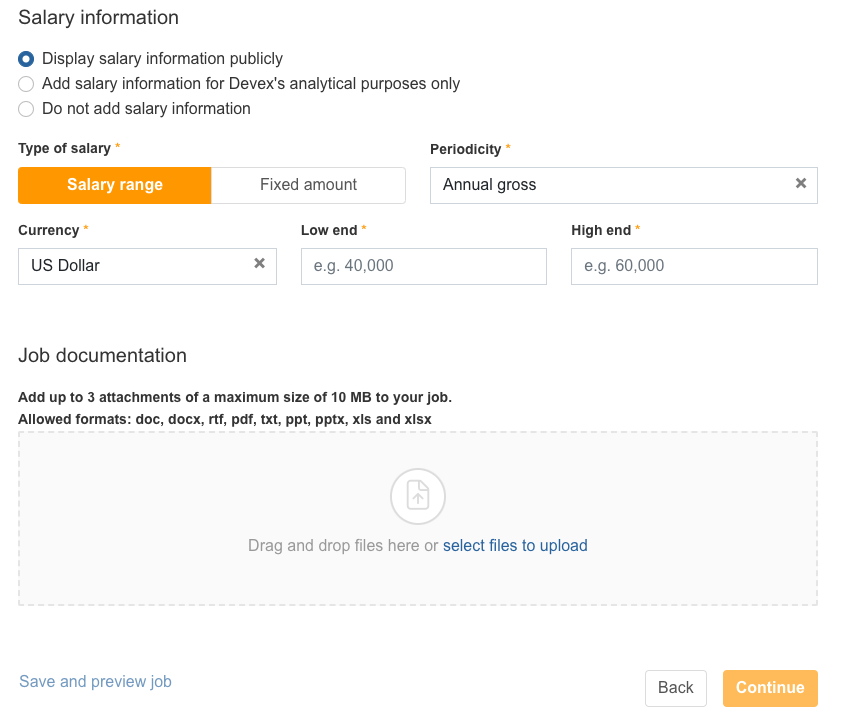Select Display salary information publicly

[26, 59]
